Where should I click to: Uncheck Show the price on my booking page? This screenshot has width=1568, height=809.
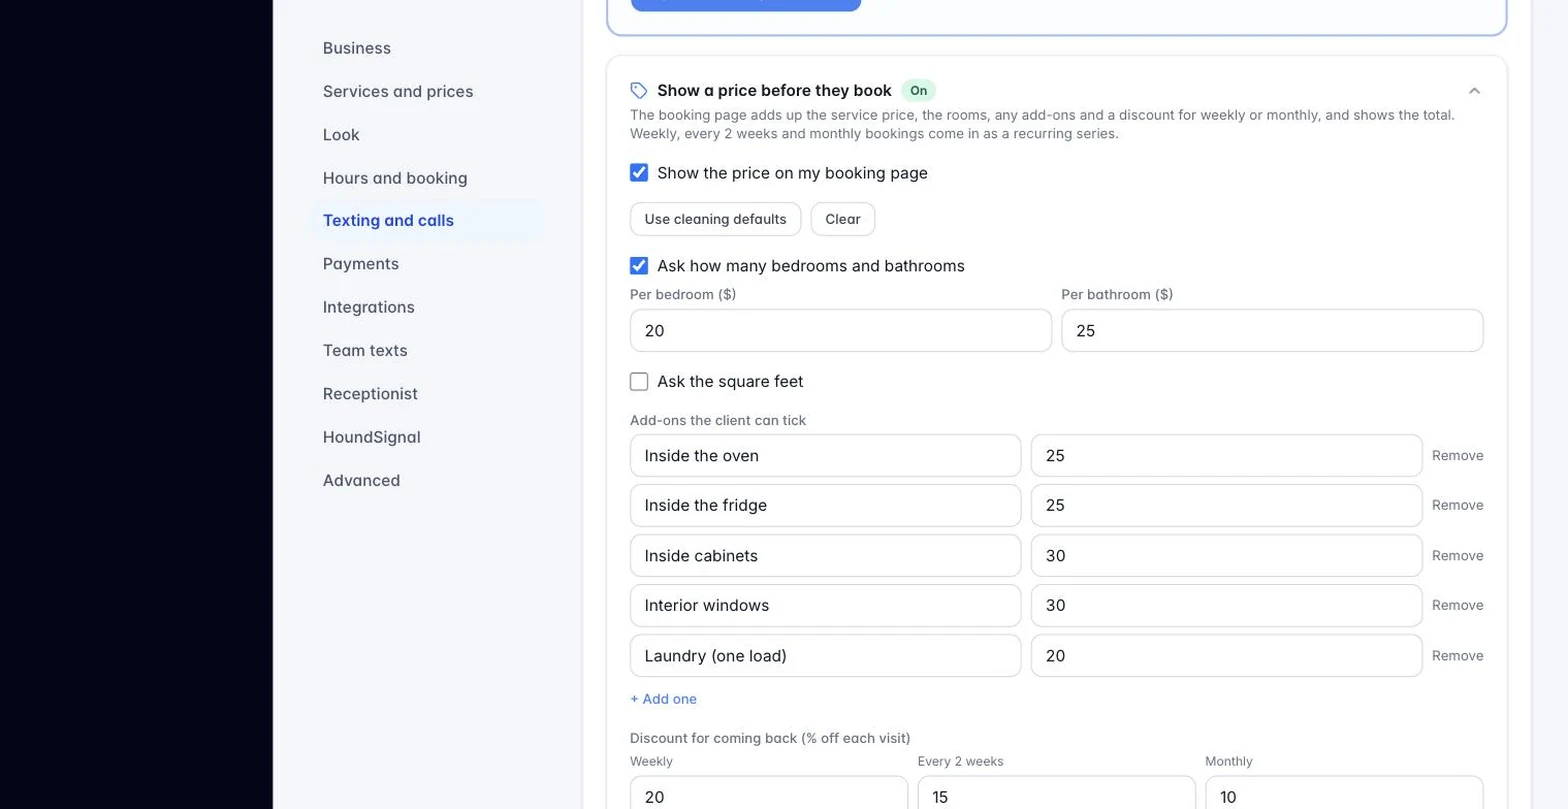639,173
